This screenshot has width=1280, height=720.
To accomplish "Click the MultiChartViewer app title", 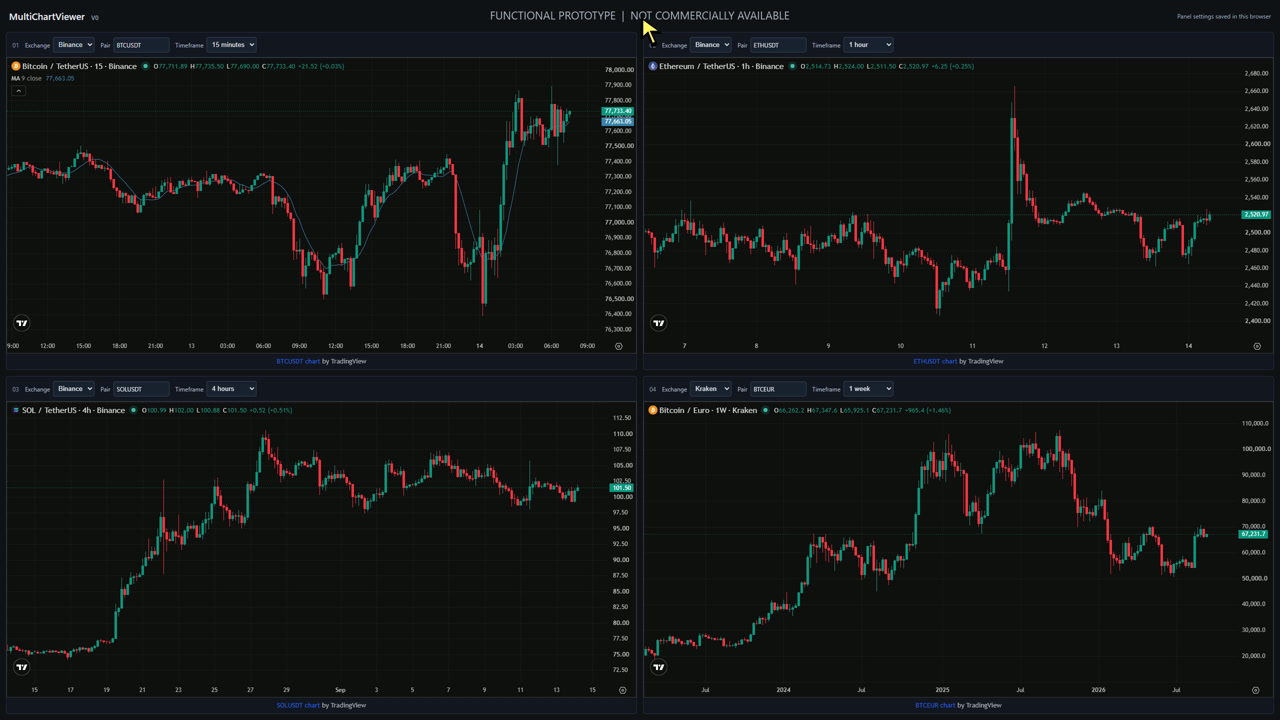I will tap(47, 17).
